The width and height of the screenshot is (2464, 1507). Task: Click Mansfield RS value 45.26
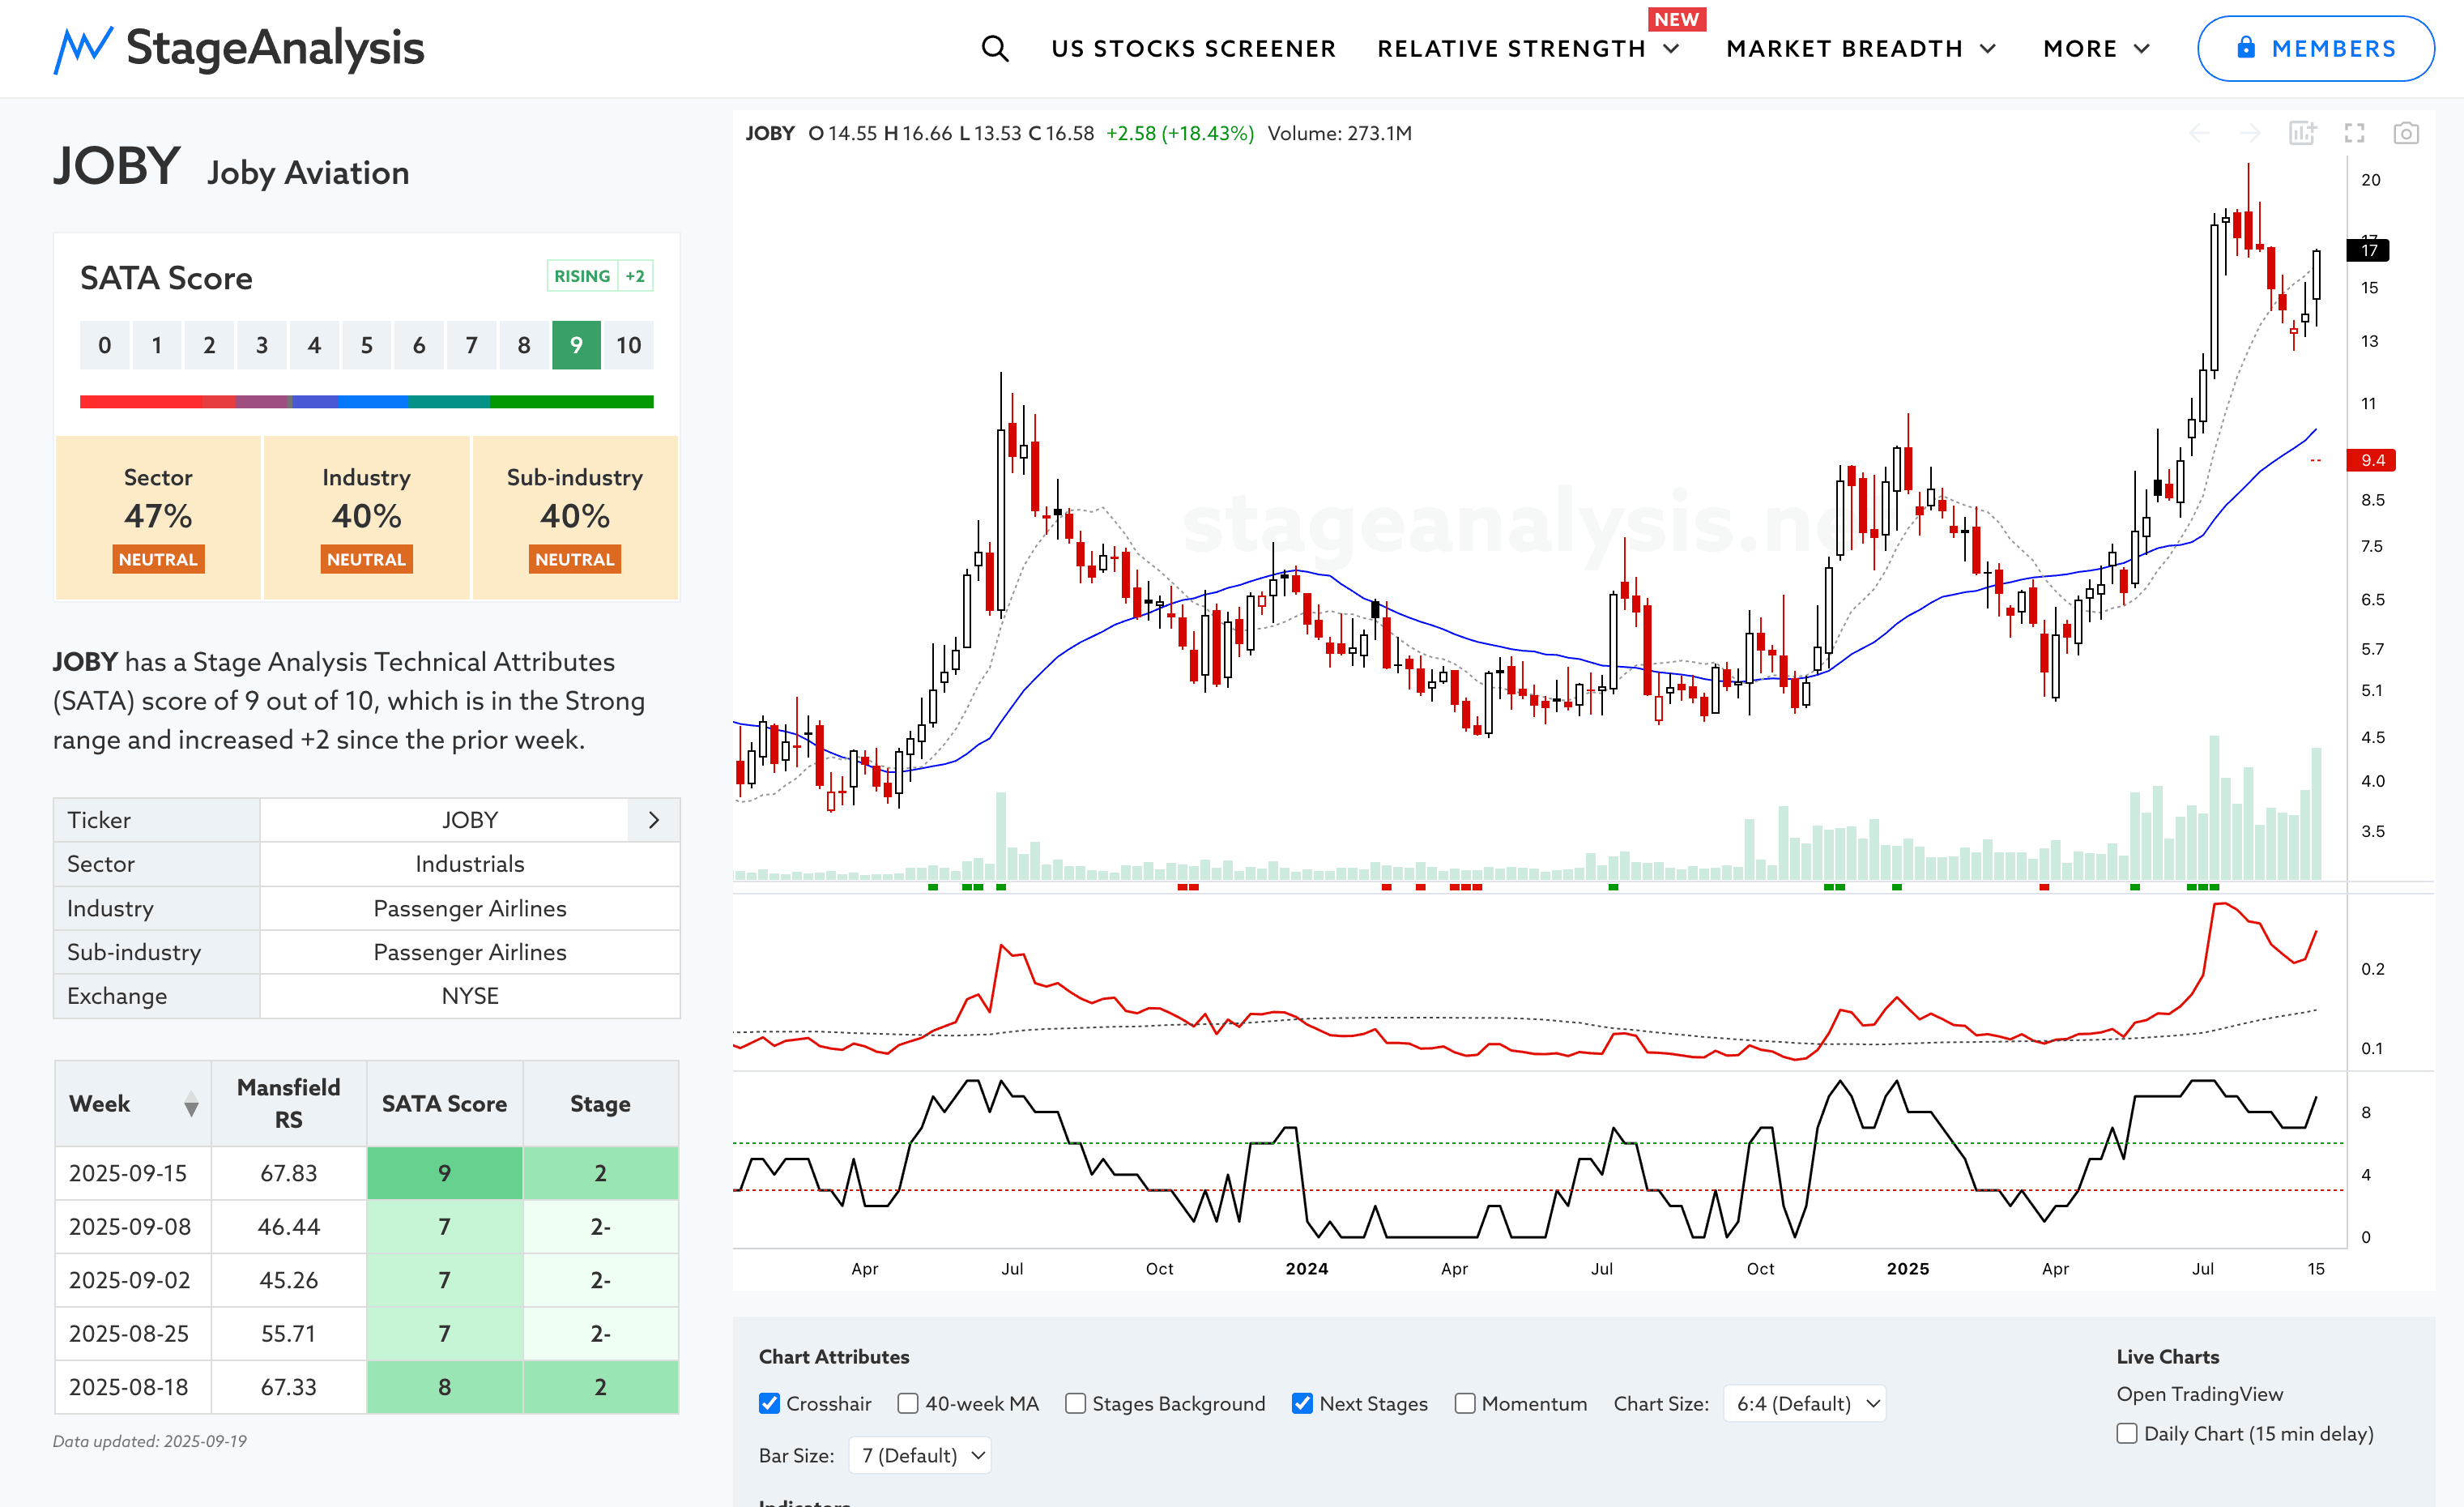pos(288,1280)
